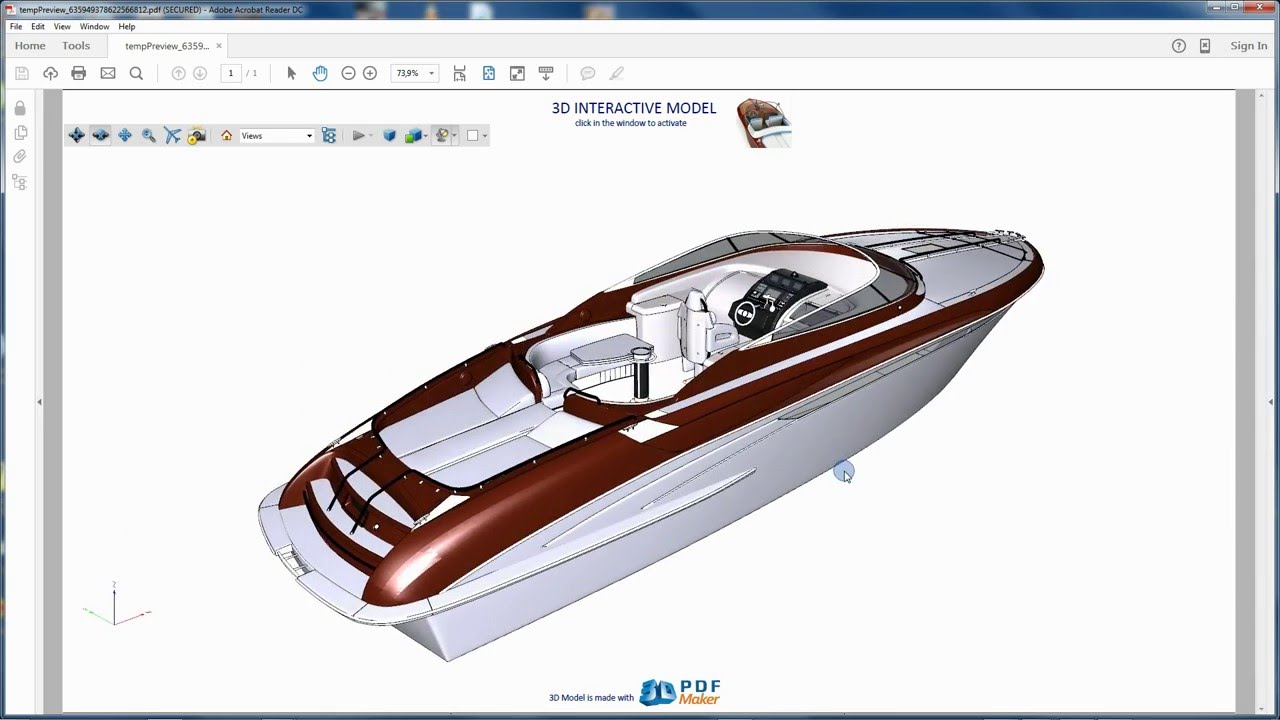The width and height of the screenshot is (1280, 720).
Task: Choose the Selection arrow tool
Action: point(291,73)
